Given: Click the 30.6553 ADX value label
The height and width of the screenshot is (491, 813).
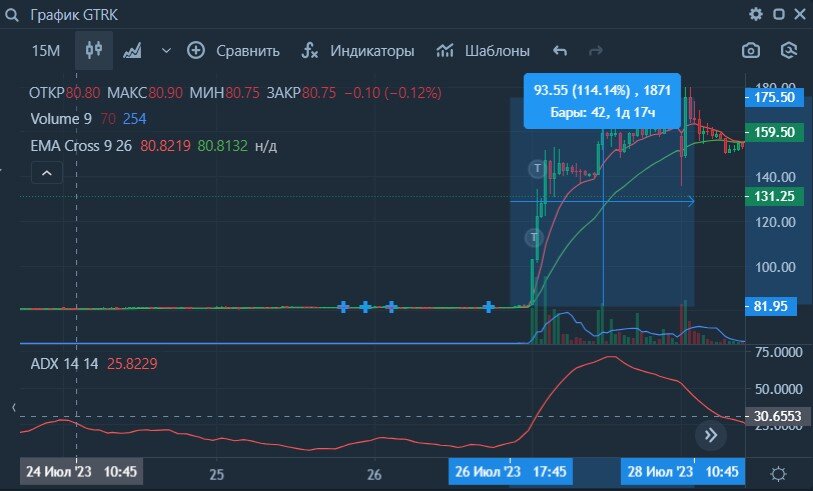Looking at the screenshot, I should click(777, 416).
